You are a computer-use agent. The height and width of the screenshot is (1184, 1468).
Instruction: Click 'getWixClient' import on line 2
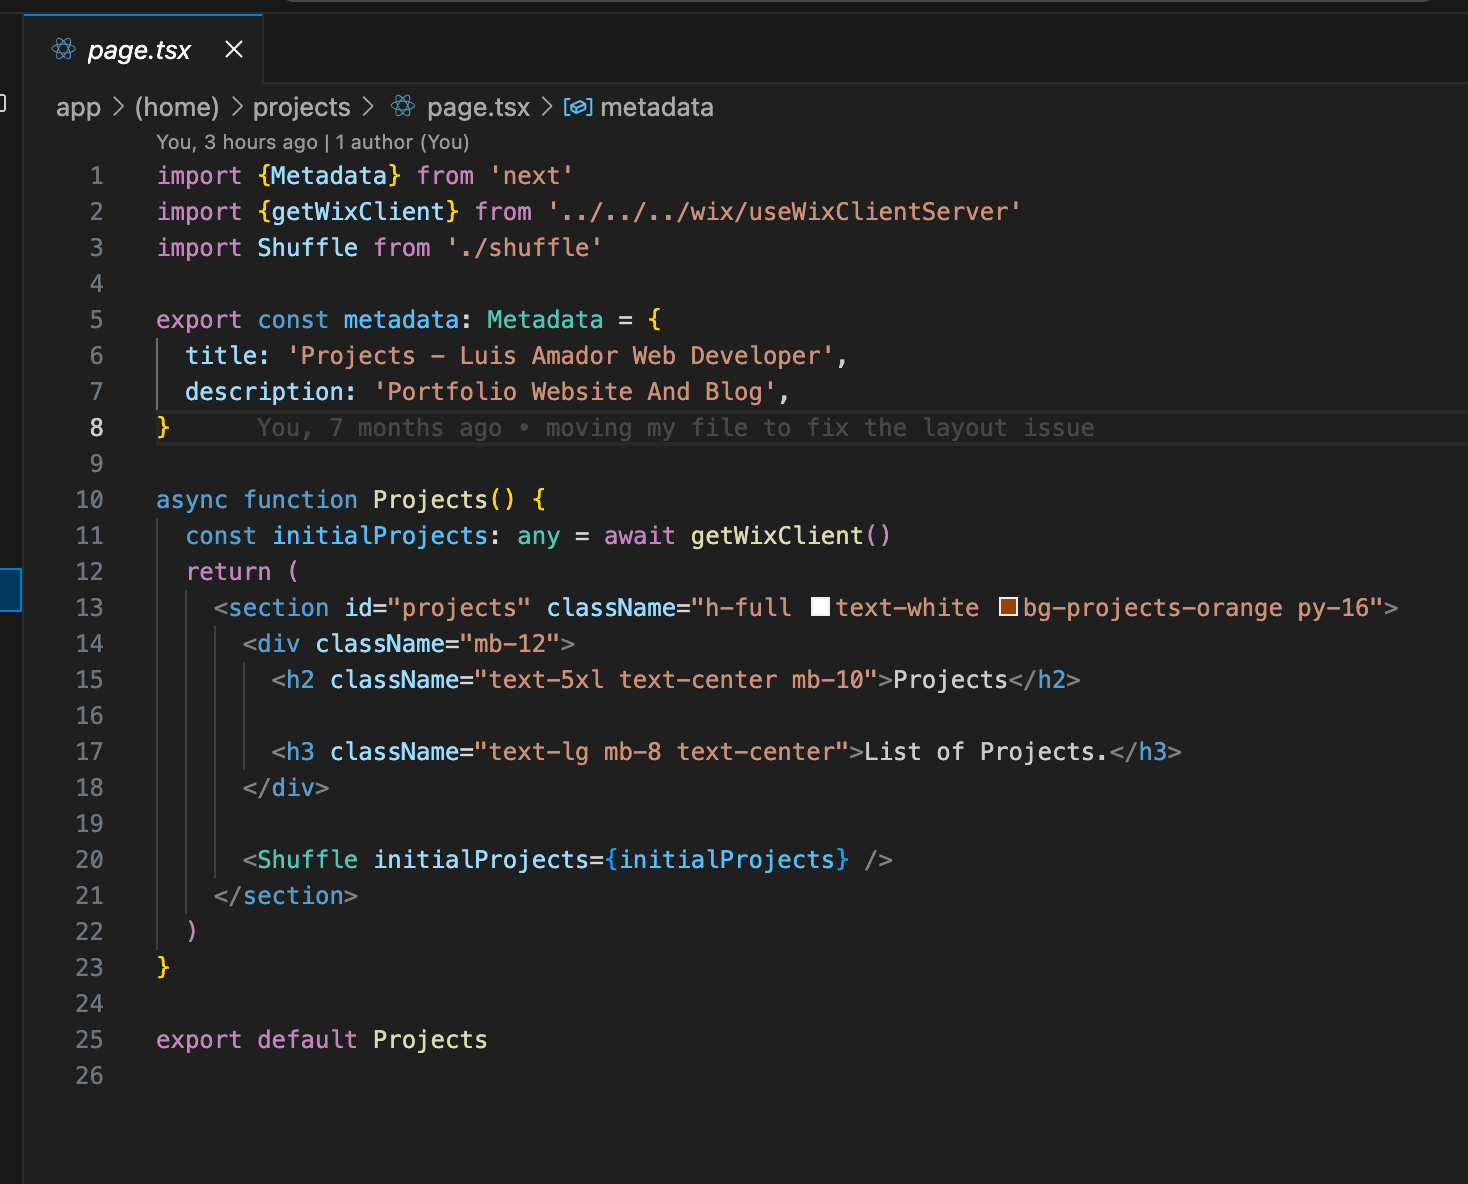pos(358,212)
